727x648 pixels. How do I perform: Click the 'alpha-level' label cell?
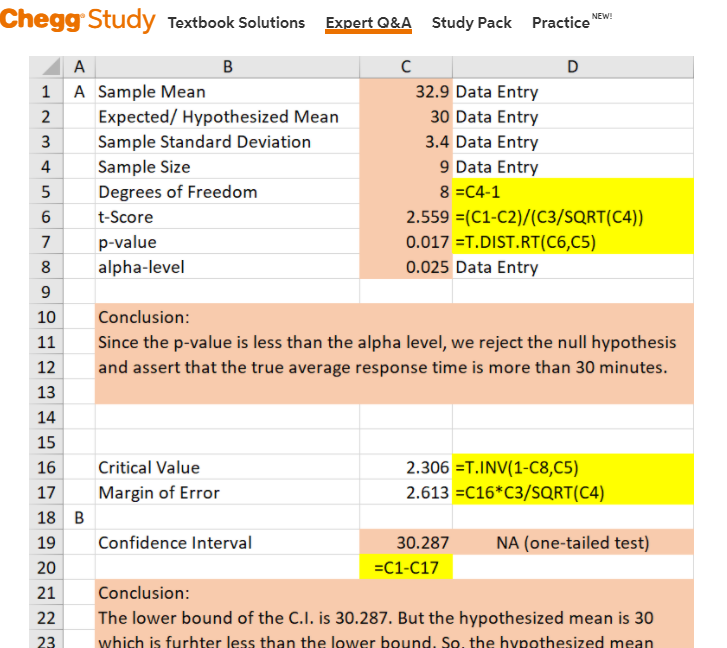227,267
